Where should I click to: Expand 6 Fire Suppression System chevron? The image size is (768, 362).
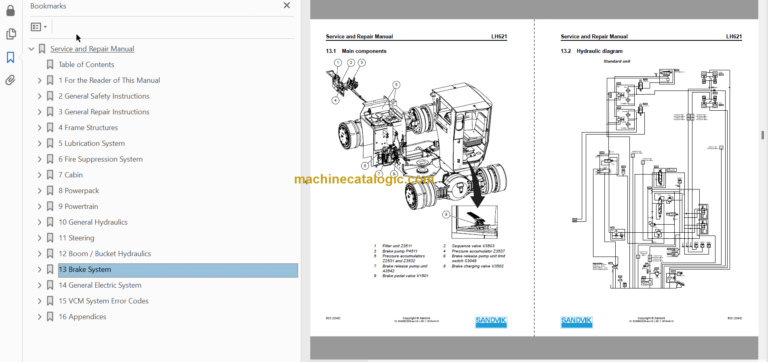point(40,159)
